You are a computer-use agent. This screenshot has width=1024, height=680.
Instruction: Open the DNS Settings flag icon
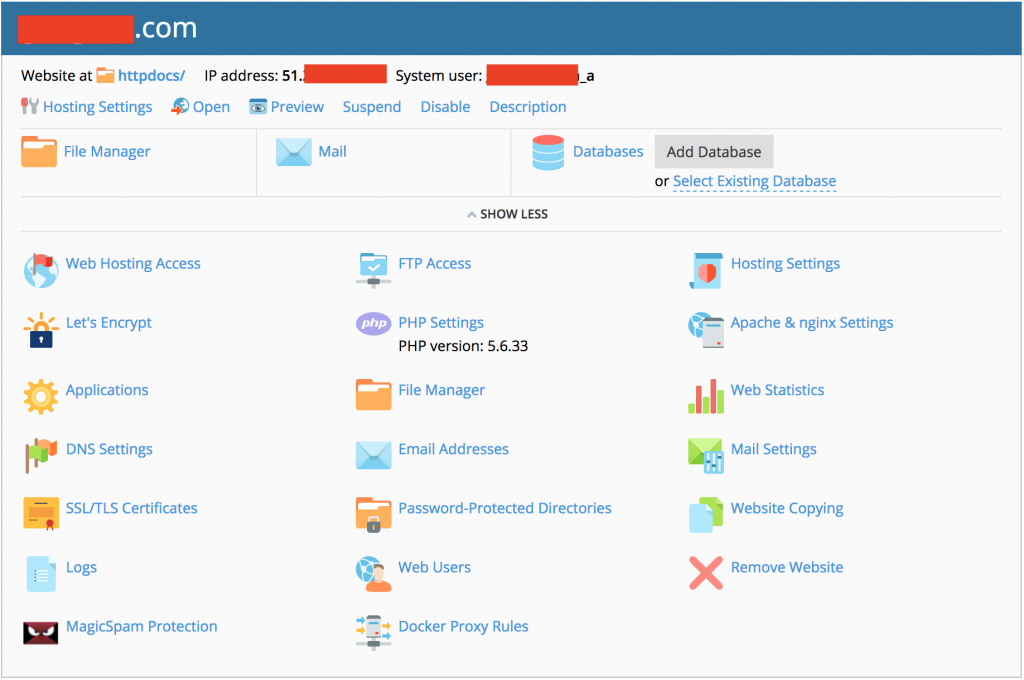tap(40, 455)
